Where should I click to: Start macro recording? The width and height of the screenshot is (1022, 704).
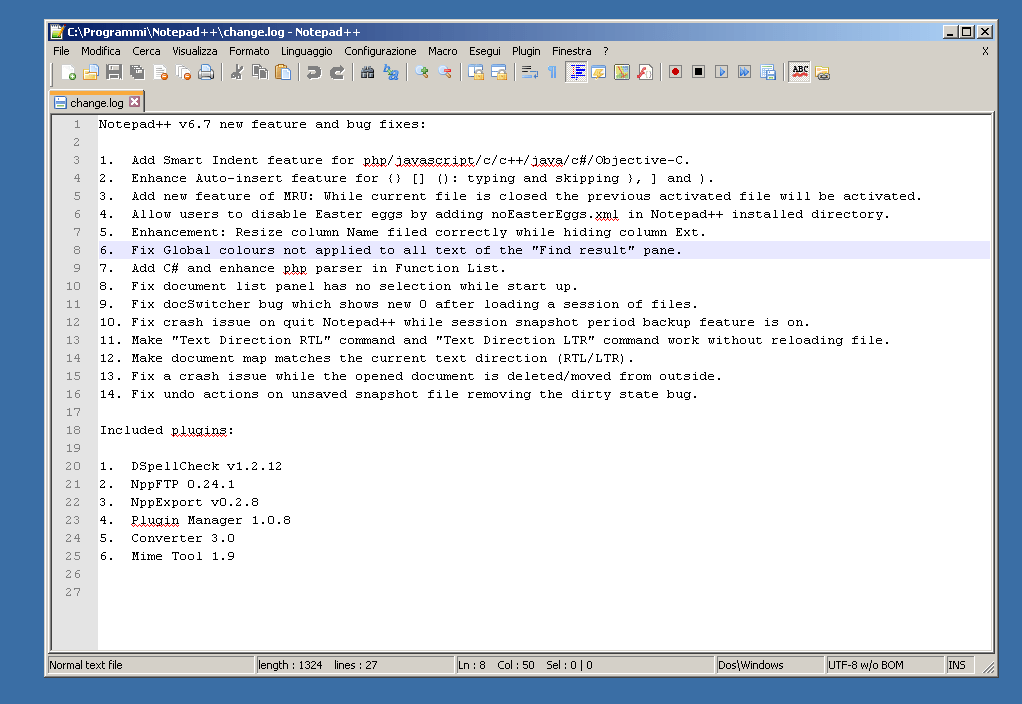(x=675, y=71)
